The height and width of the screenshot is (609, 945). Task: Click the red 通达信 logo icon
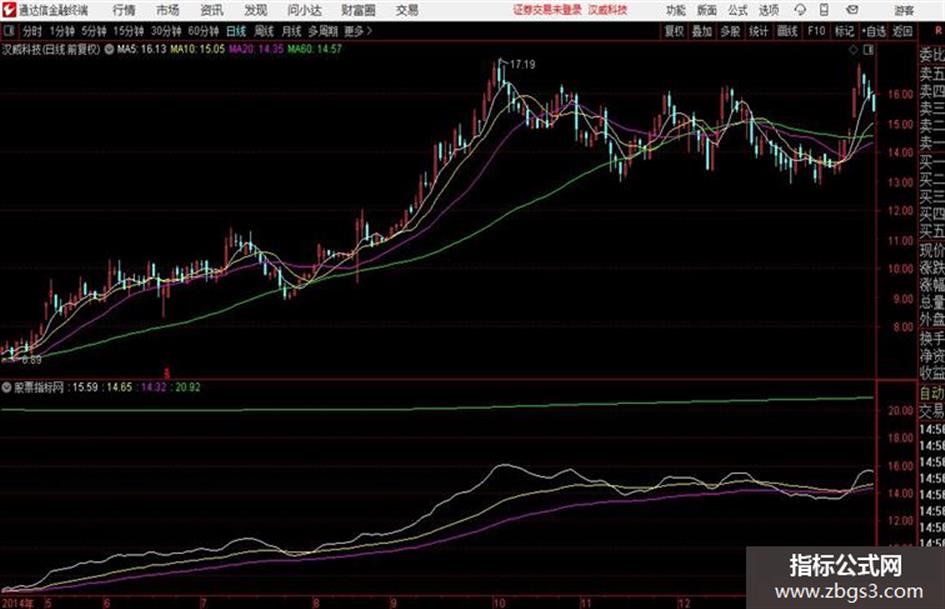point(9,10)
